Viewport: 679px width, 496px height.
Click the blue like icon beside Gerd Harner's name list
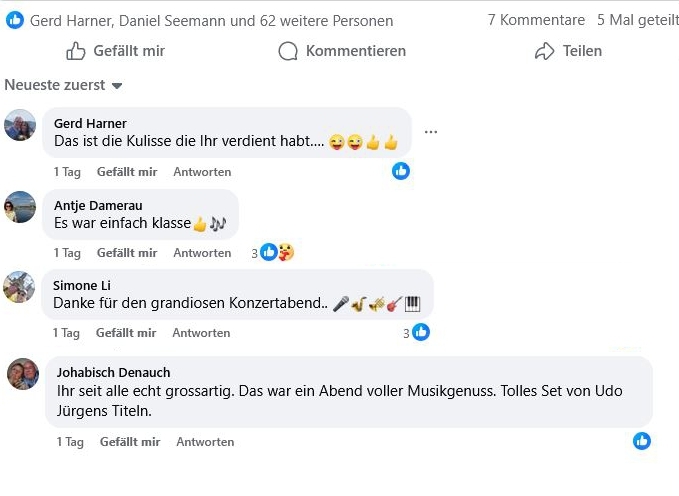(x=15, y=20)
